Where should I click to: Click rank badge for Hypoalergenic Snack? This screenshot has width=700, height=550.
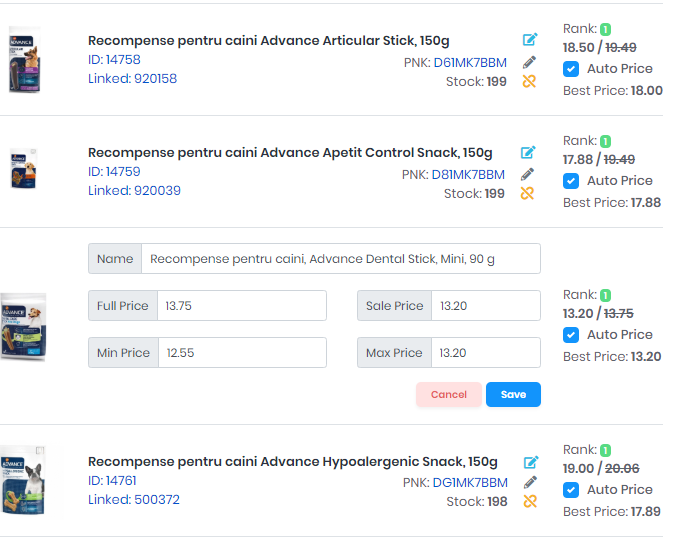click(x=605, y=450)
